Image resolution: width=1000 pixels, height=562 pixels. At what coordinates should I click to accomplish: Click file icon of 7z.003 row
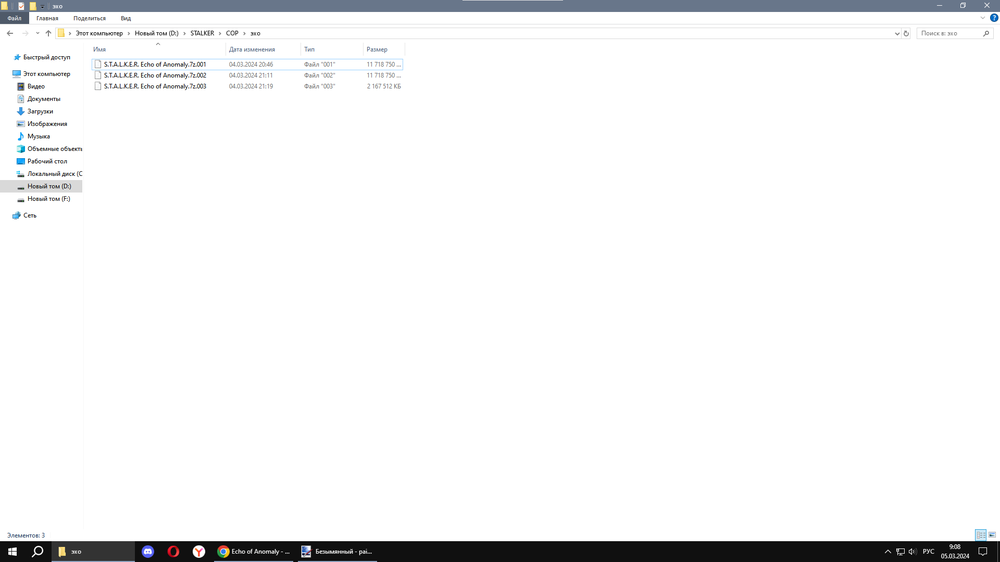(x=98, y=86)
